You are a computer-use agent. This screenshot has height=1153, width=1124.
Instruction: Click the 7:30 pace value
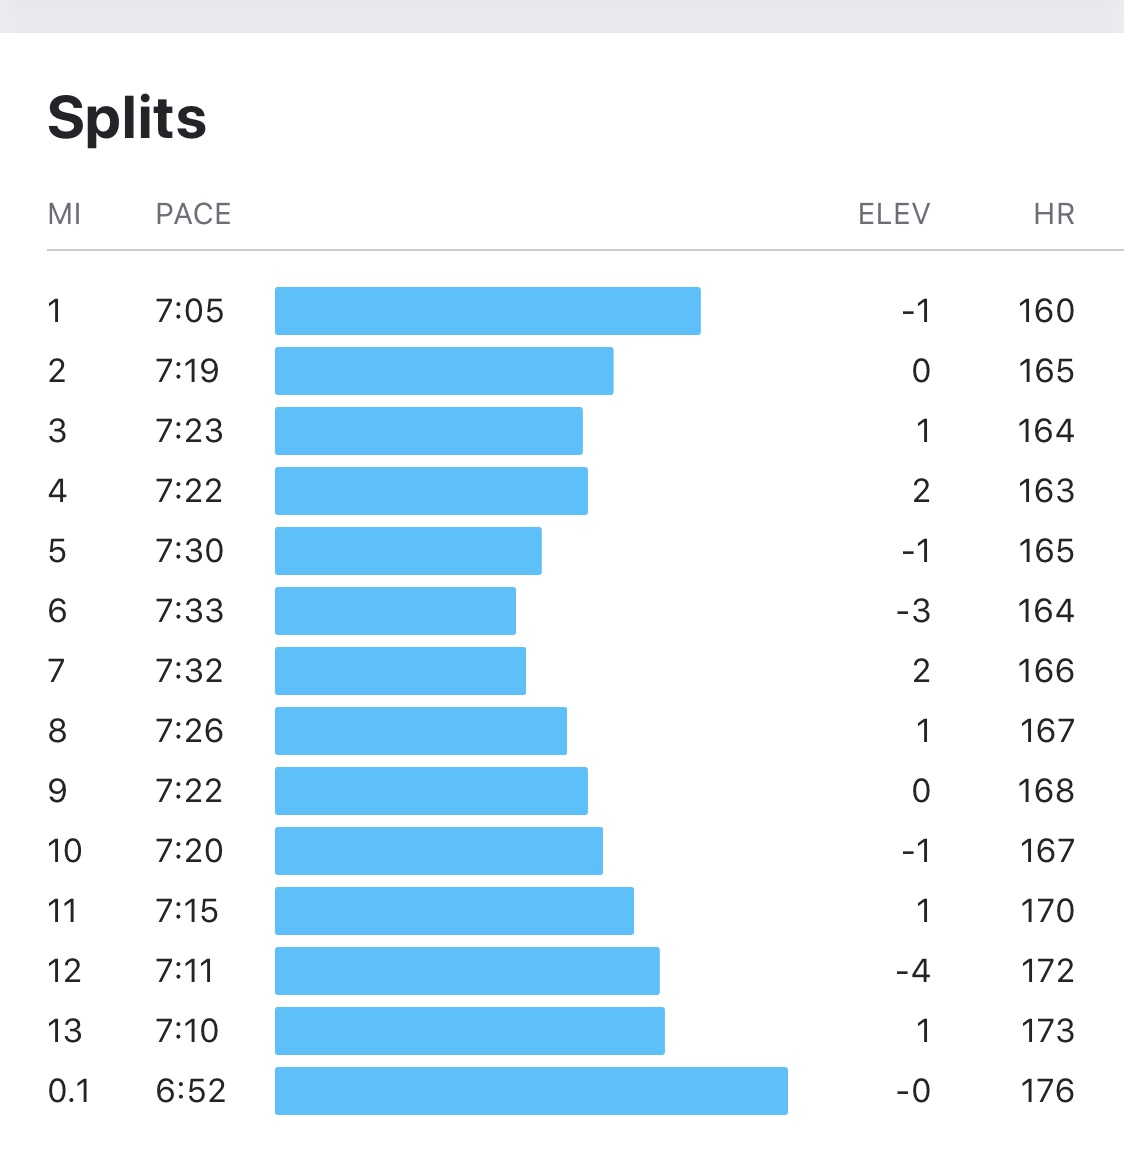pyautogui.click(x=189, y=551)
